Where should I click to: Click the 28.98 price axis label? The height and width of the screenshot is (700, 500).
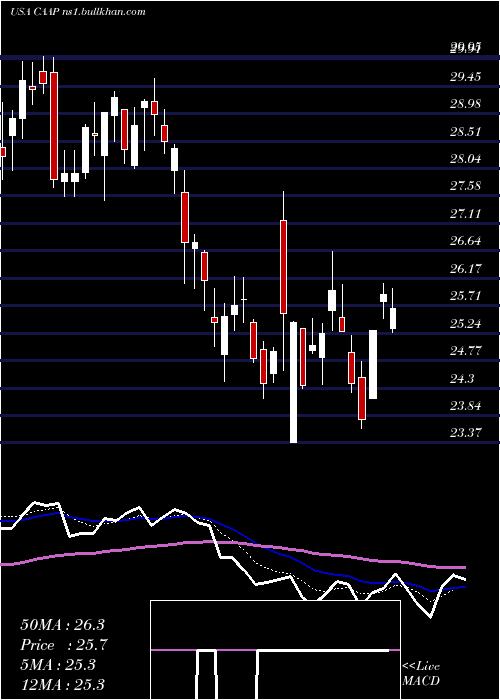click(x=465, y=104)
